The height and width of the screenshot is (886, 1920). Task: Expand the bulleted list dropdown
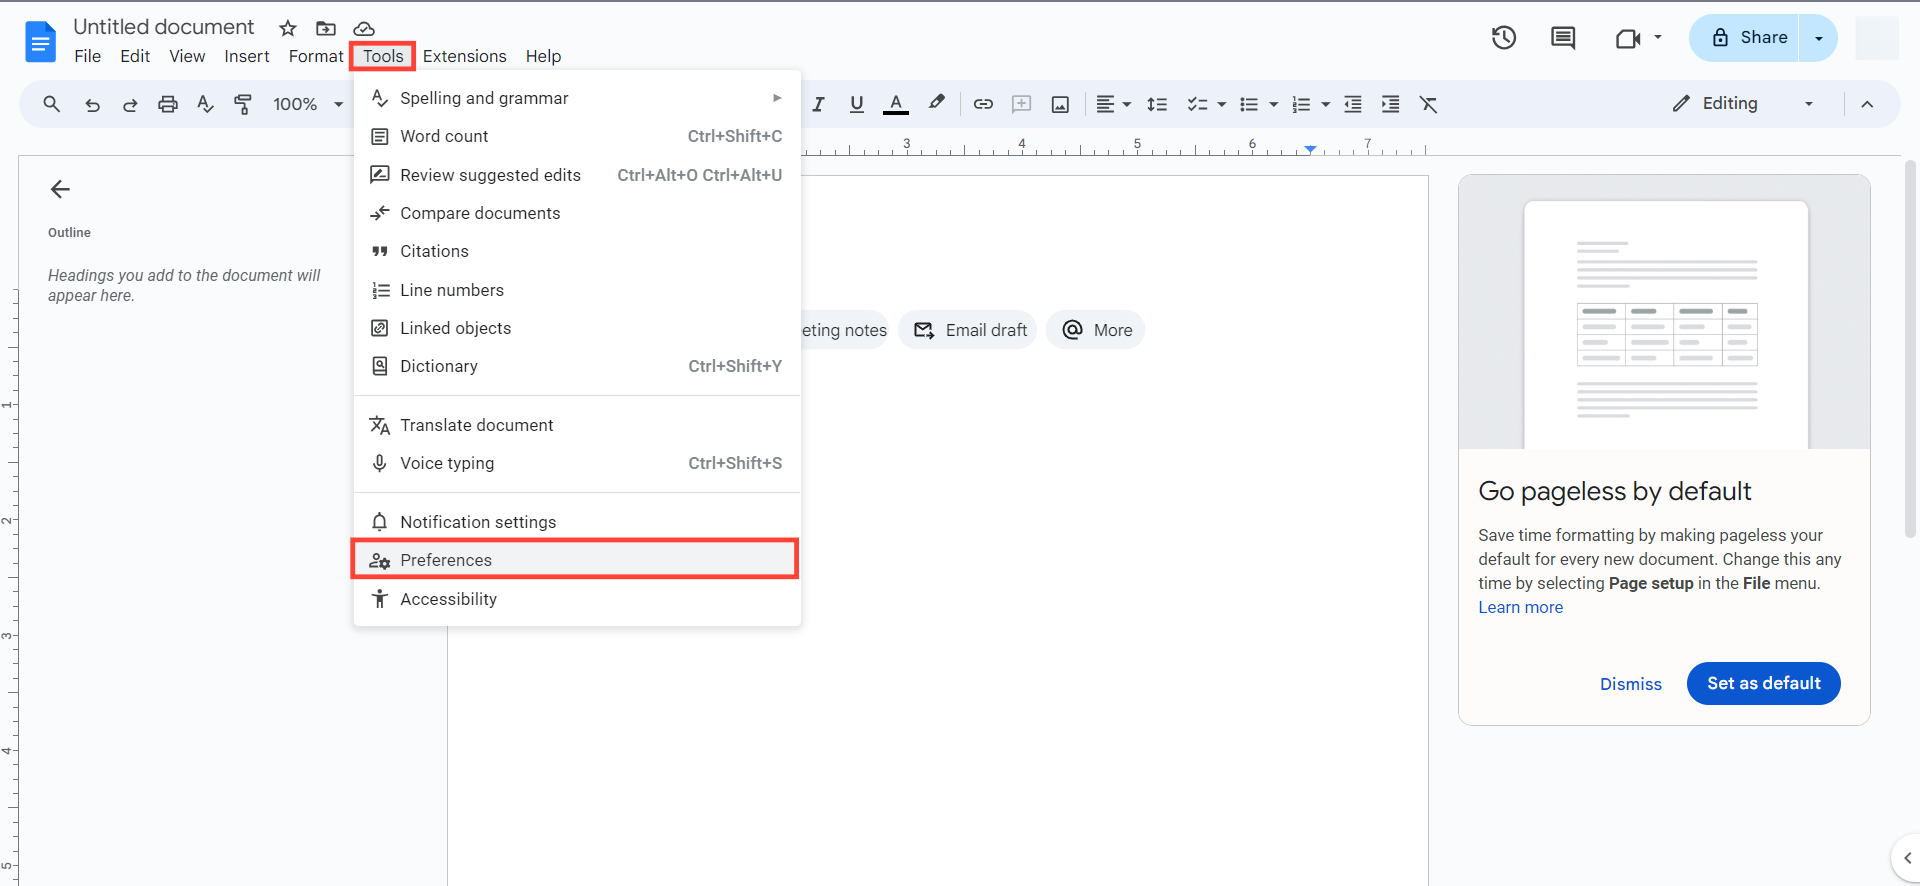click(1273, 104)
